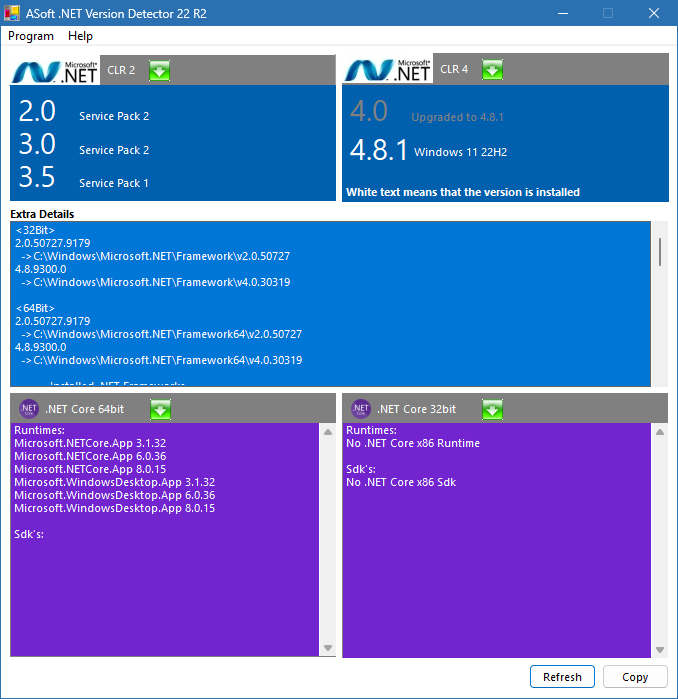Image resolution: width=678 pixels, height=699 pixels.
Task: Click the 3.5 version number
Action: [x=37, y=177]
